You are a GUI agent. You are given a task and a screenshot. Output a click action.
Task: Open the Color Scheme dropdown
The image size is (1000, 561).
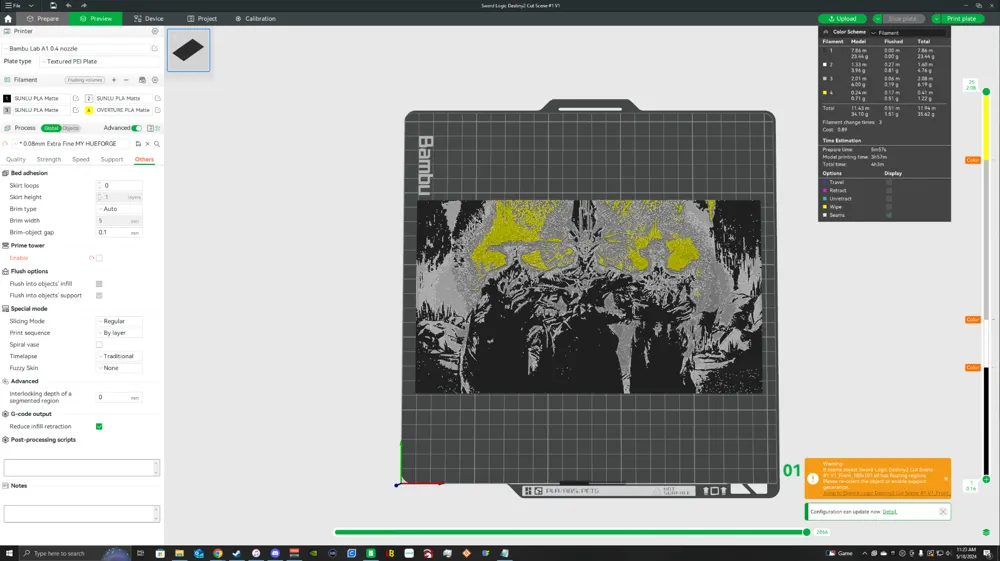[x=907, y=33]
